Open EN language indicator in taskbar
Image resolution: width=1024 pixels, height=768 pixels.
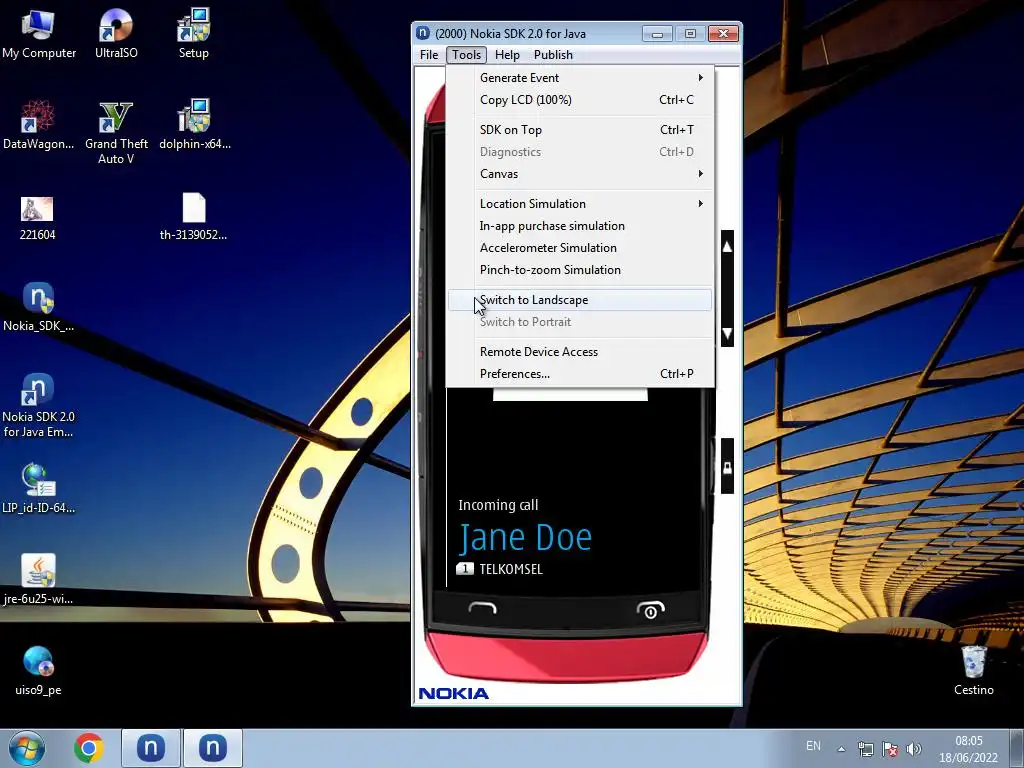[813, 746]
